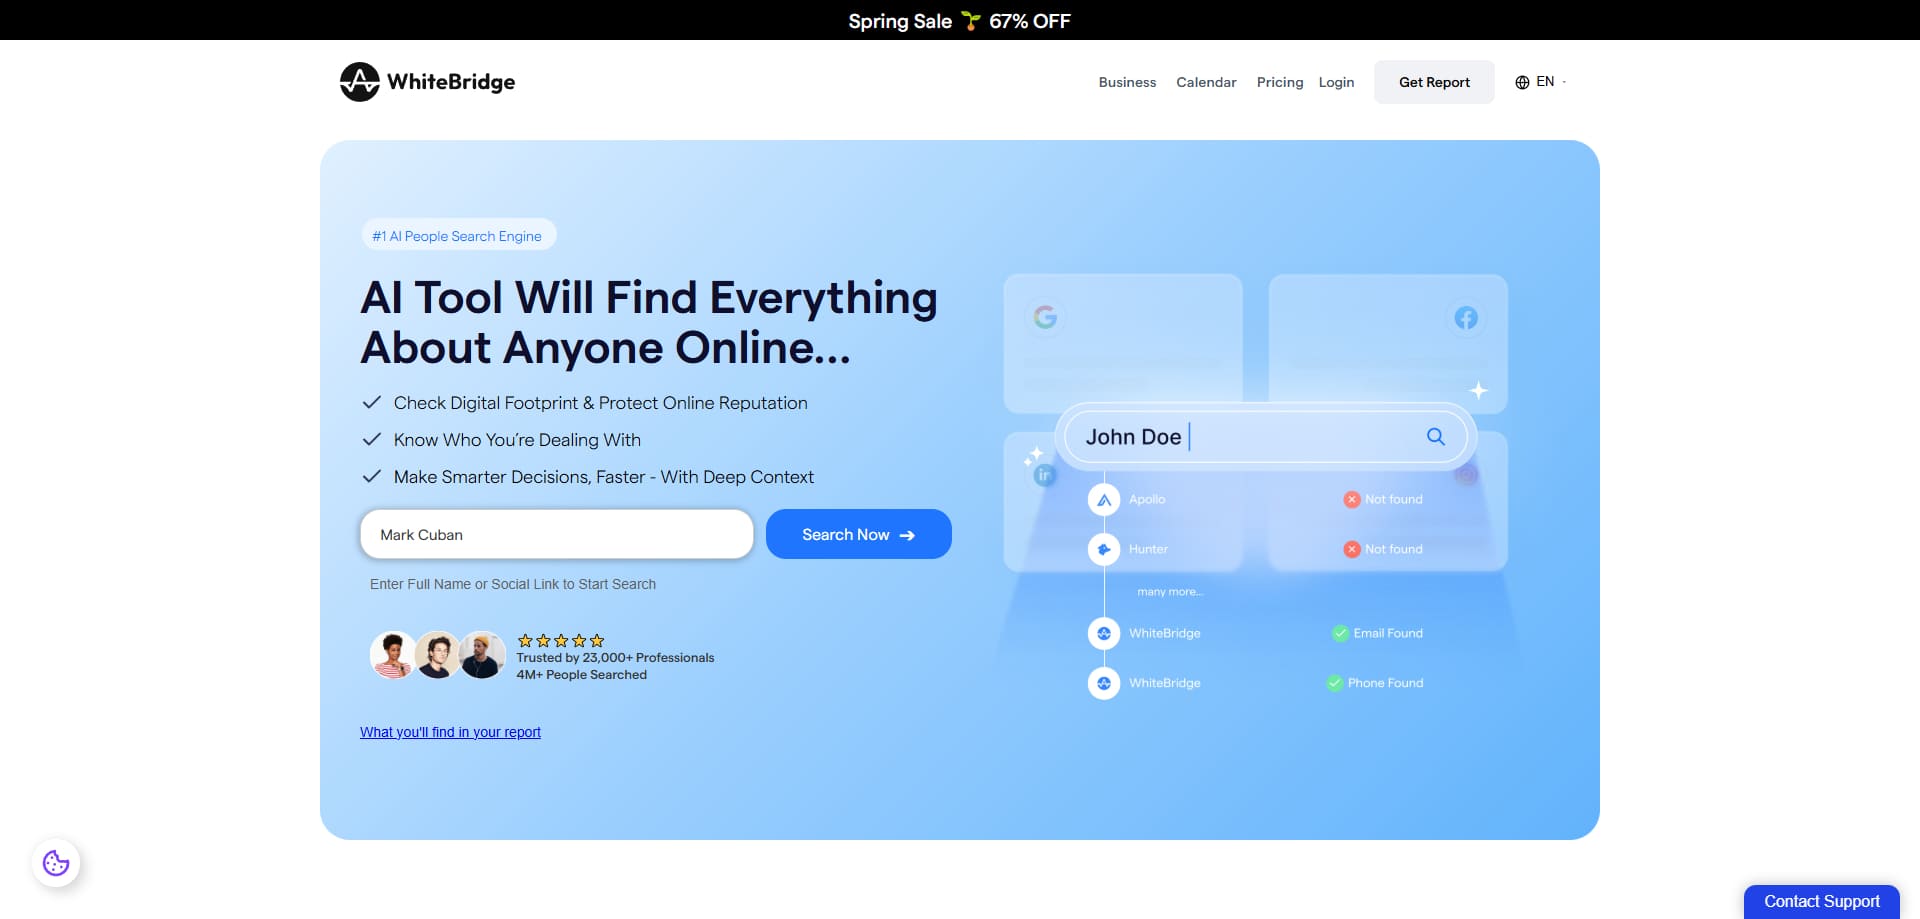The height and width of the screenshot is (919, 1920).
Task: Click the Get Report button
Action: tap(1434, 82)
